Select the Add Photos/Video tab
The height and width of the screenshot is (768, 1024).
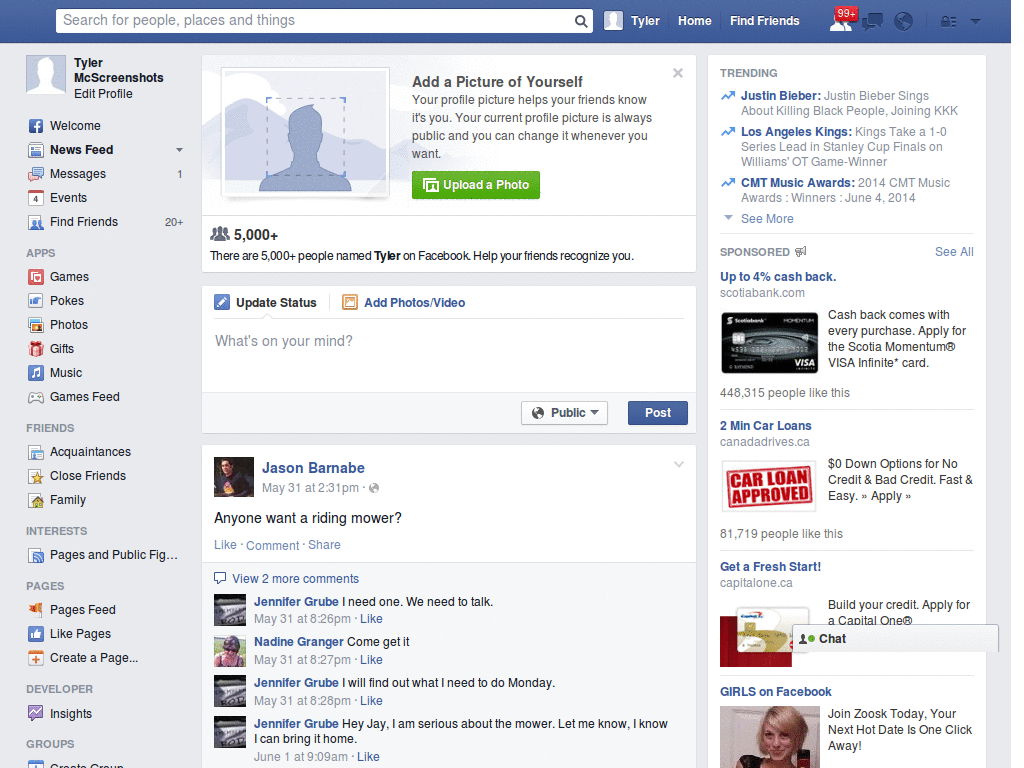[x=404, y=302]
